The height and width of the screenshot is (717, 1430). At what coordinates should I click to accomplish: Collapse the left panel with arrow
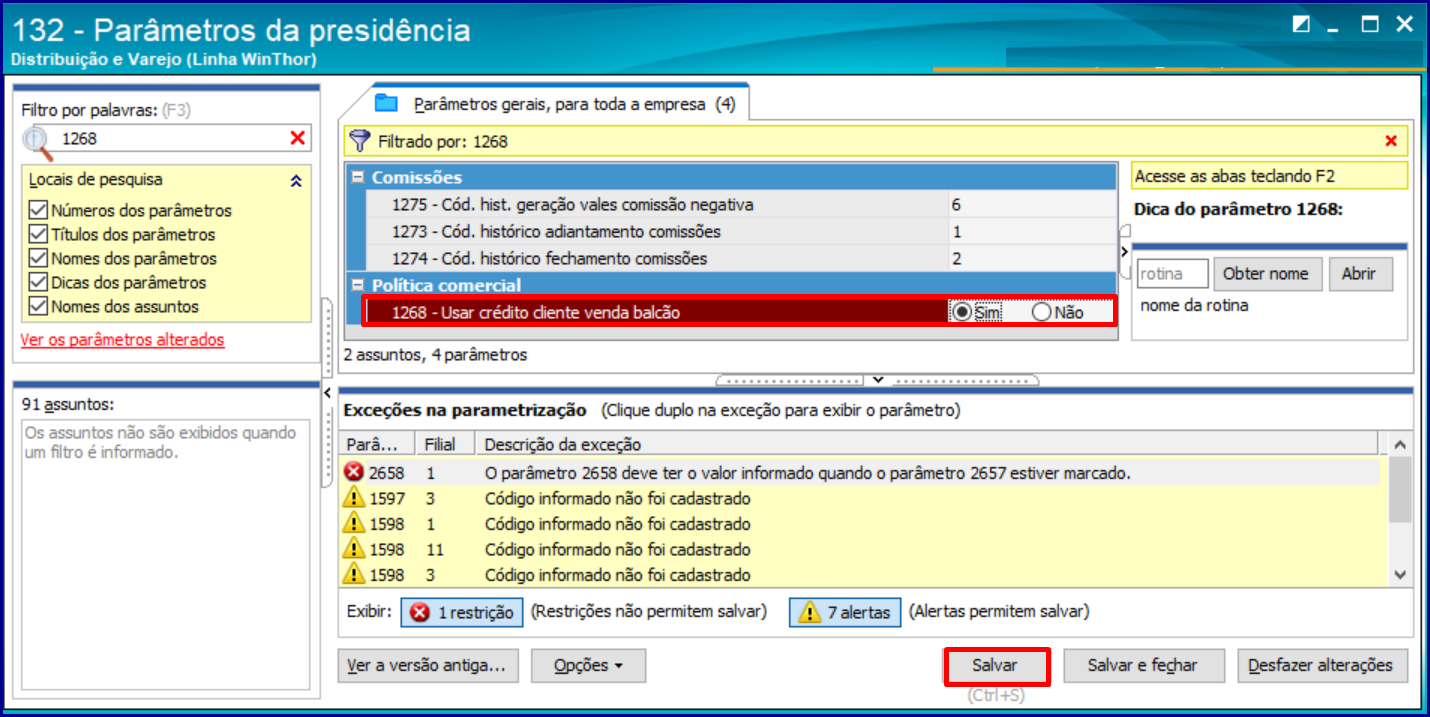point(326,393)
